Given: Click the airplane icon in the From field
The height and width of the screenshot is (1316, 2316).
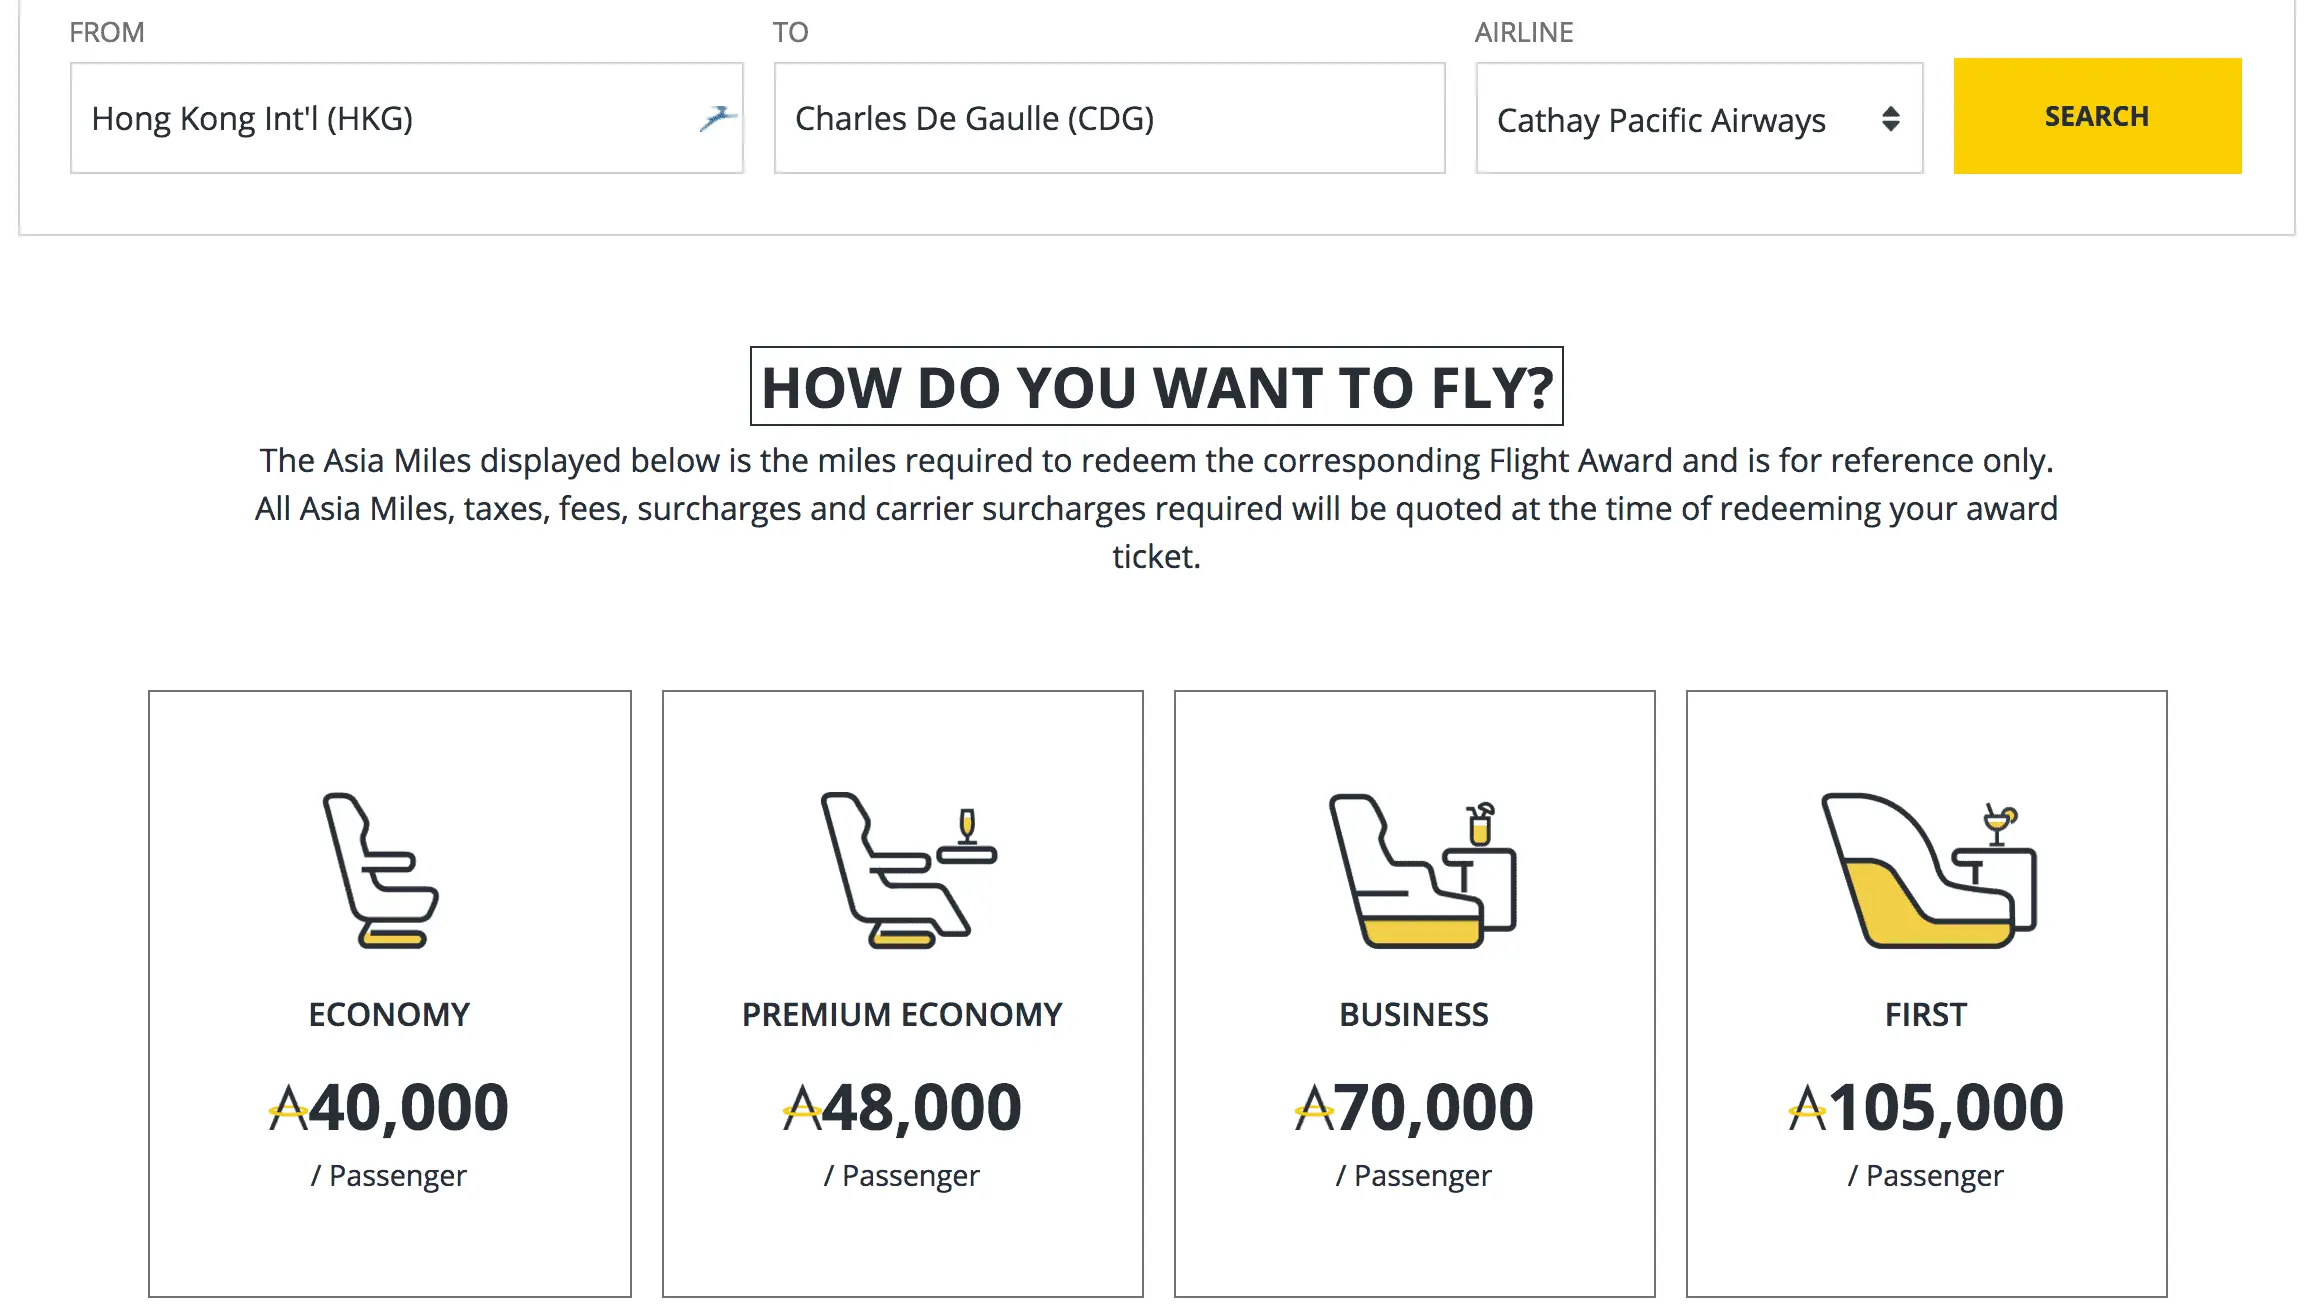Looking at the screenshot, I should coord(717,119).
